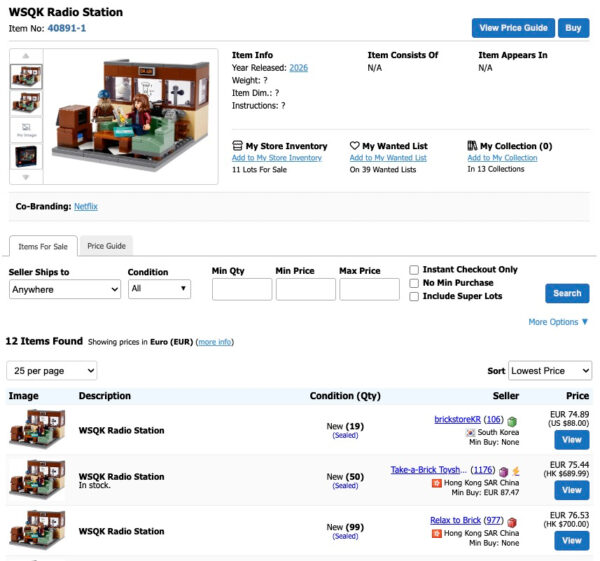Click the My Collection icon
The image size is (600, 561).
click(472, 146)
